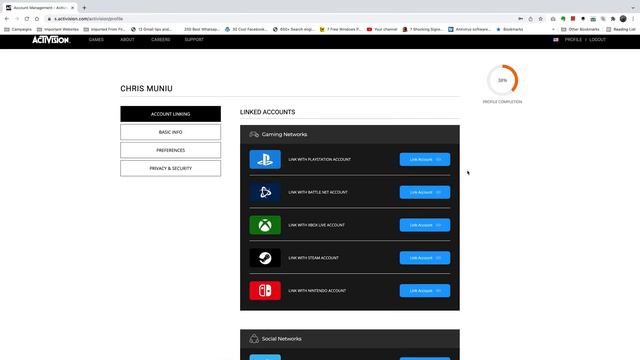Open the Bookmarks star bookmark

click(x=509, y=29)
